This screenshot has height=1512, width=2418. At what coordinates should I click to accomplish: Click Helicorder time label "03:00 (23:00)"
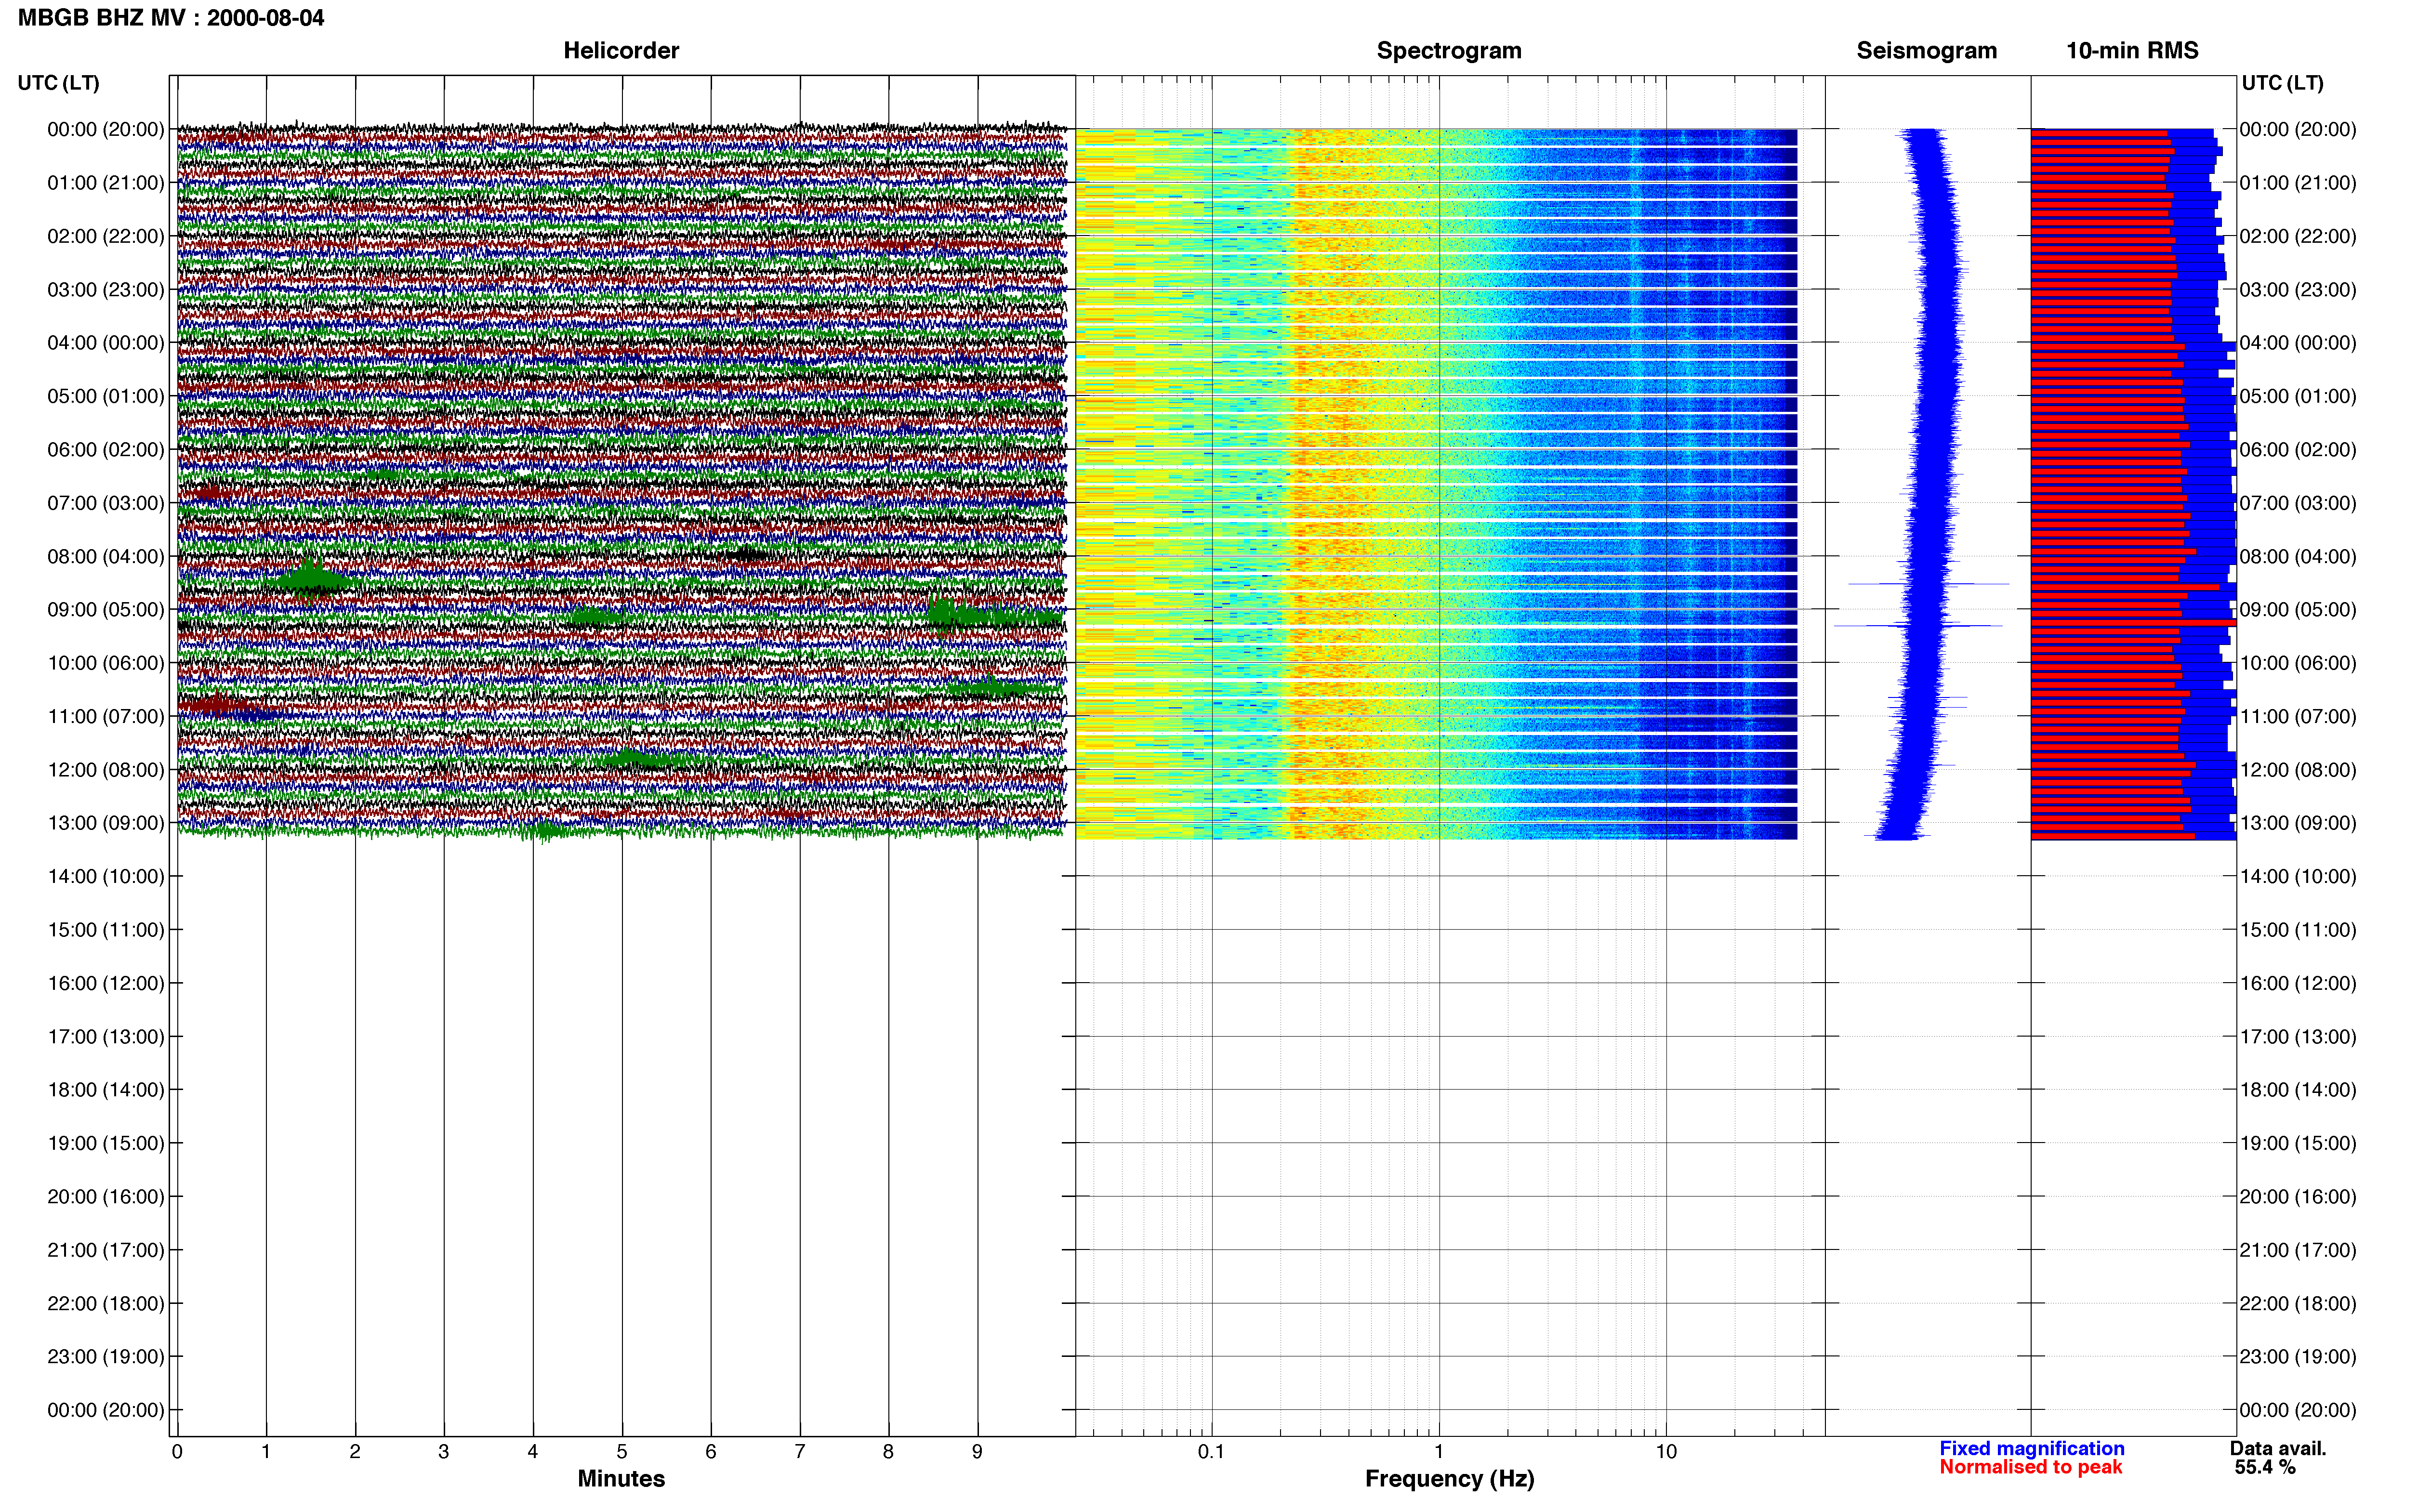tap(106, 290)
